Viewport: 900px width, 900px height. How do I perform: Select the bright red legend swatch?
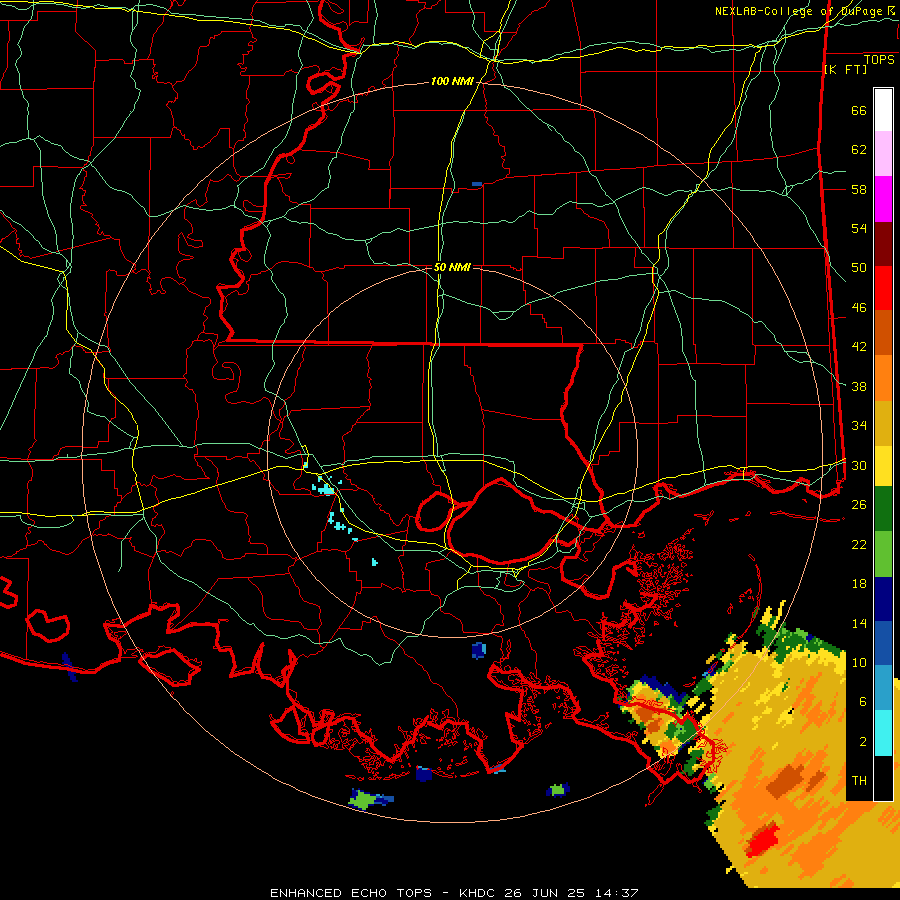883,288
